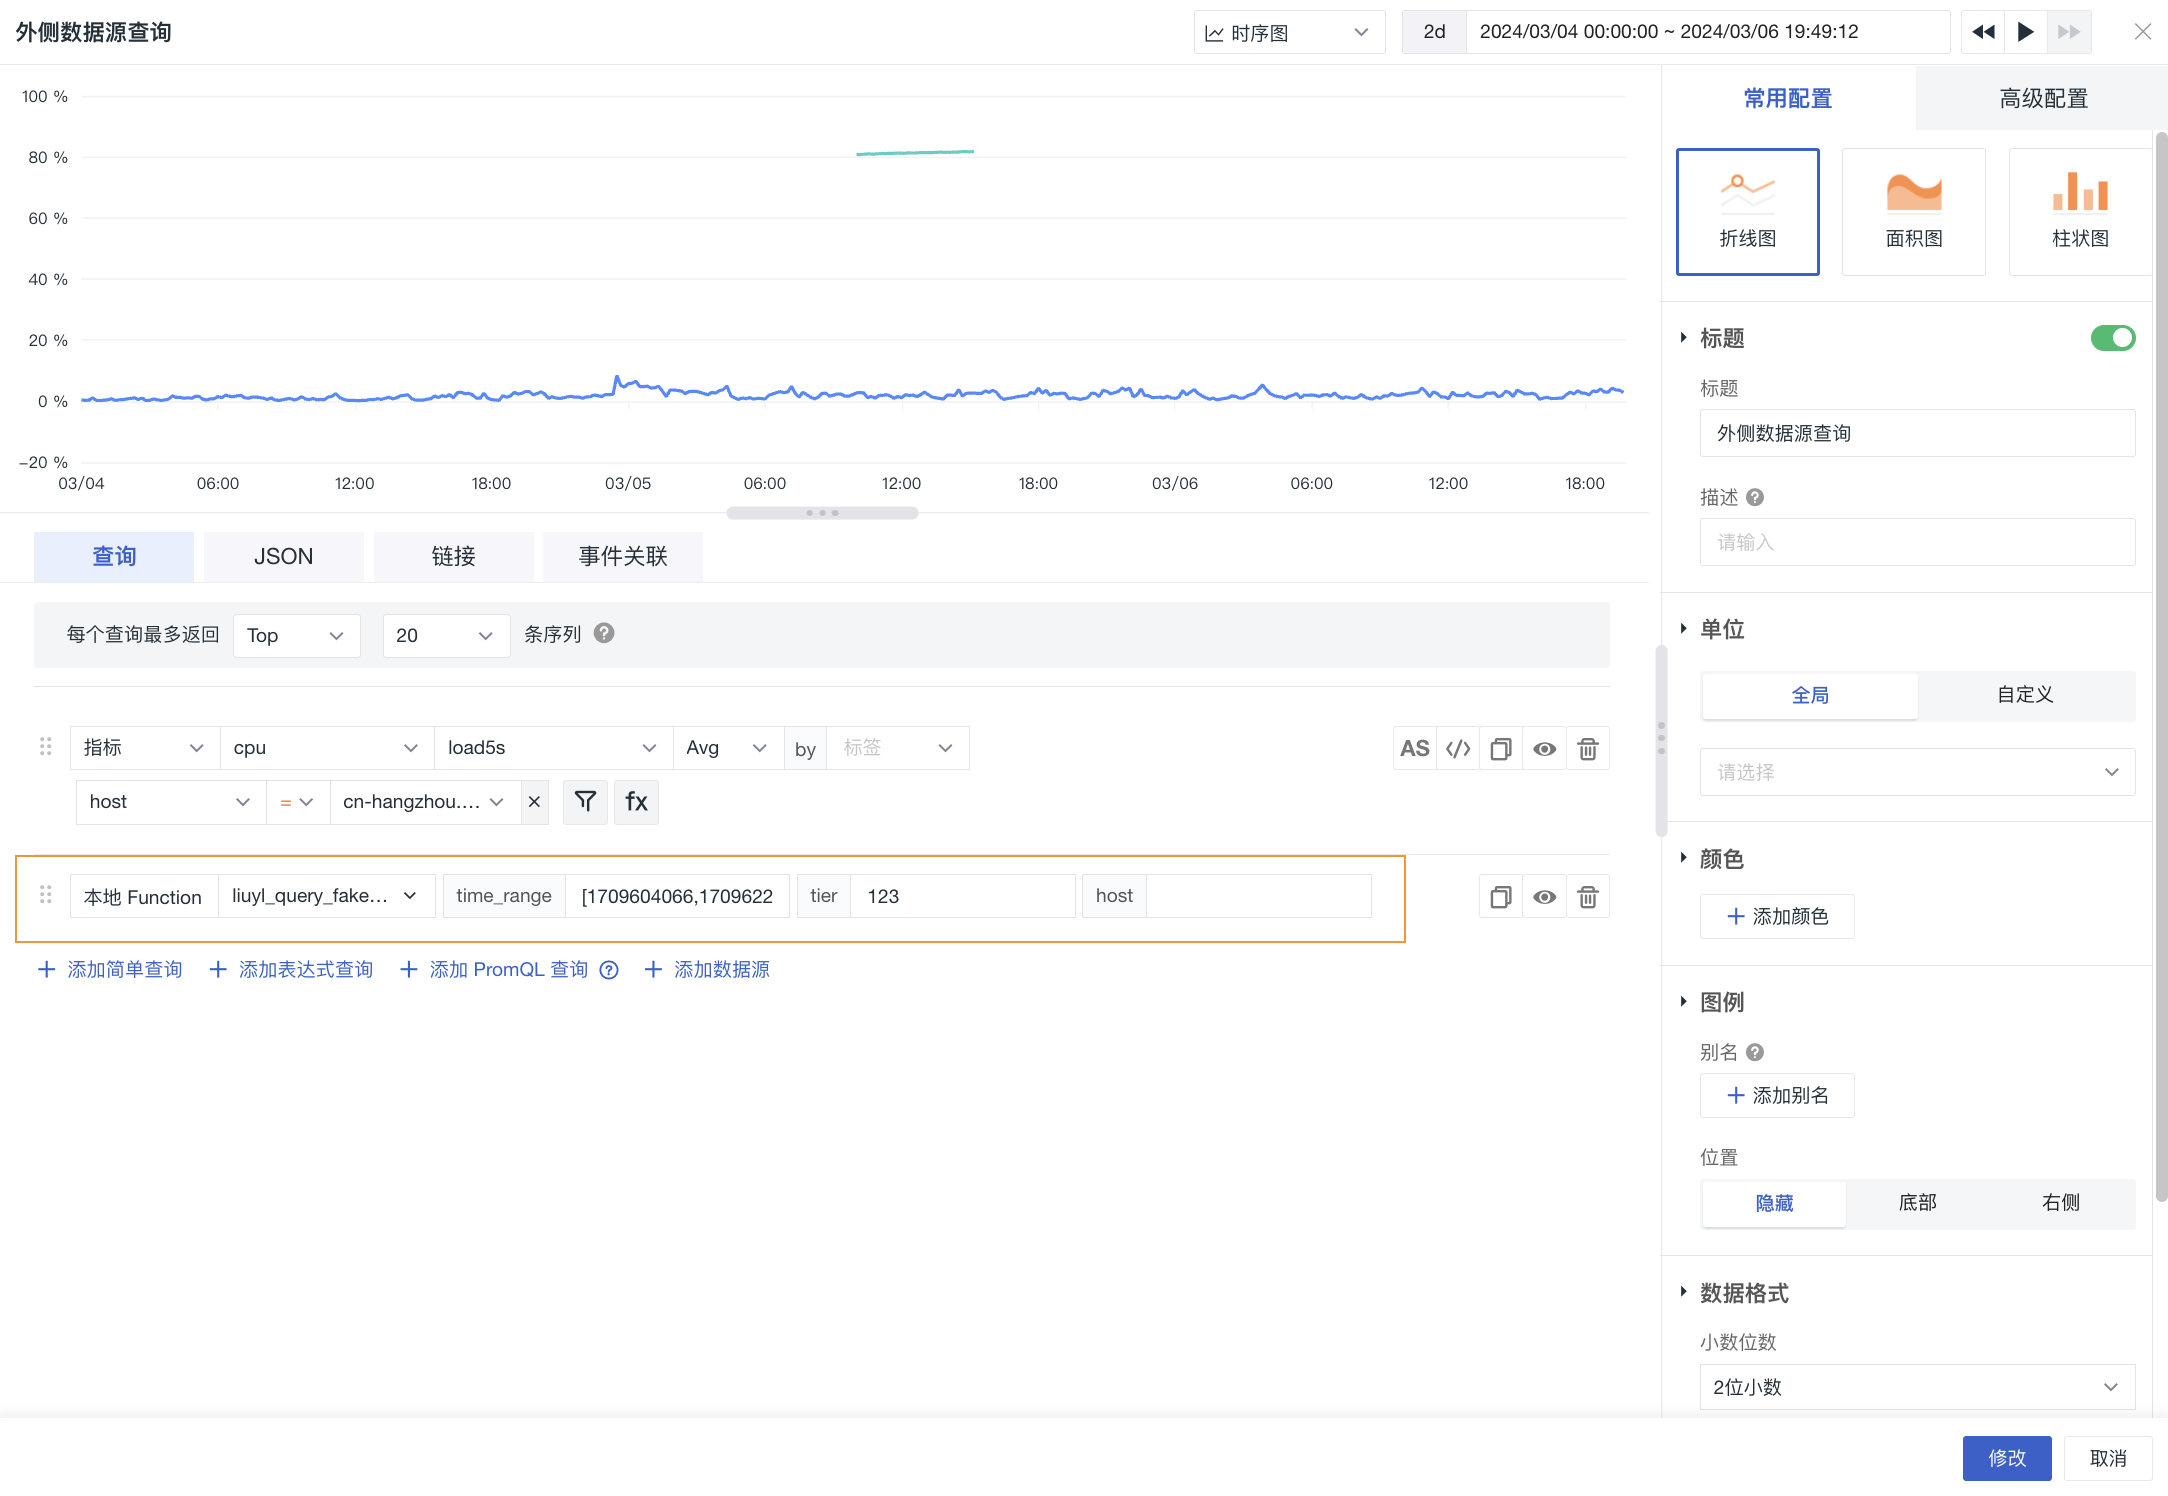This screenshot has height=1496, width=2168.
Task: Set legend position to 底部
Action: click(x=1917, y=1203)
